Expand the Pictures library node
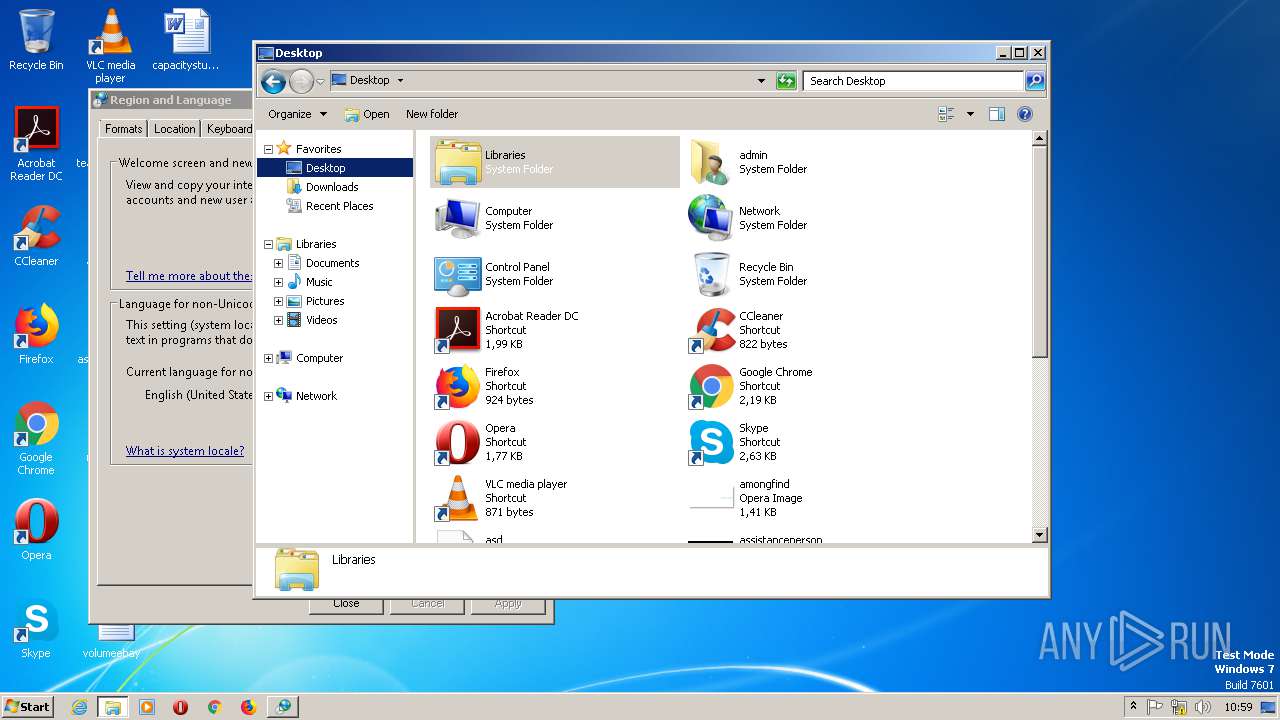 [278, 301]
